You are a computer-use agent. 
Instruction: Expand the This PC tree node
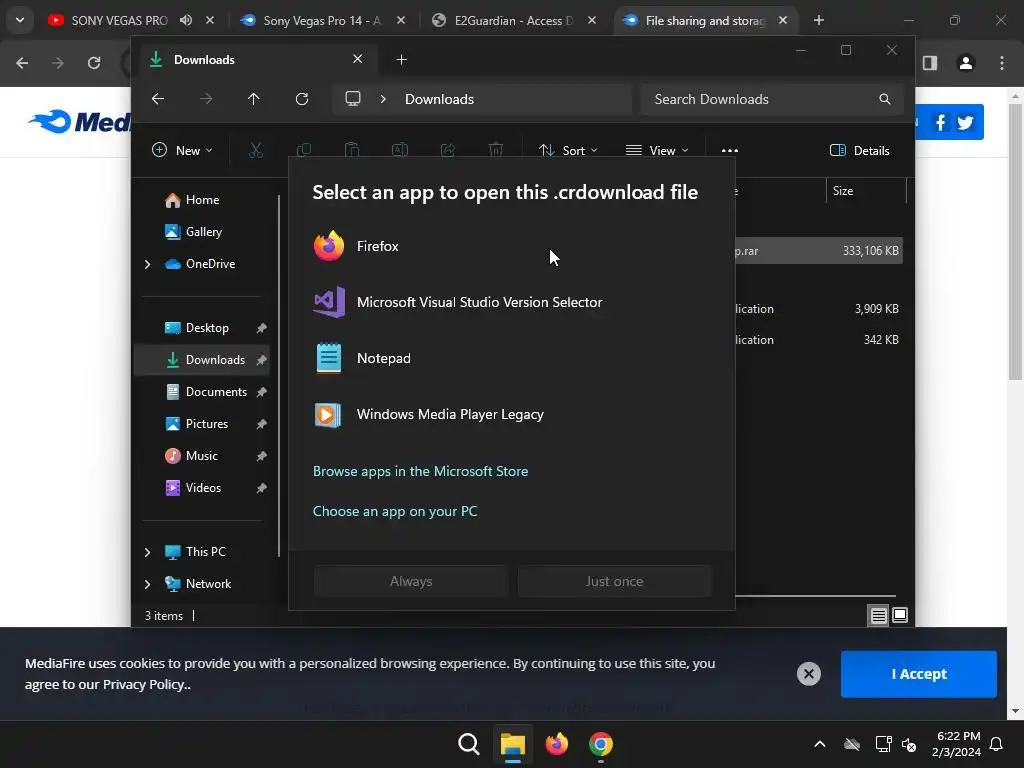coord(148,552)
